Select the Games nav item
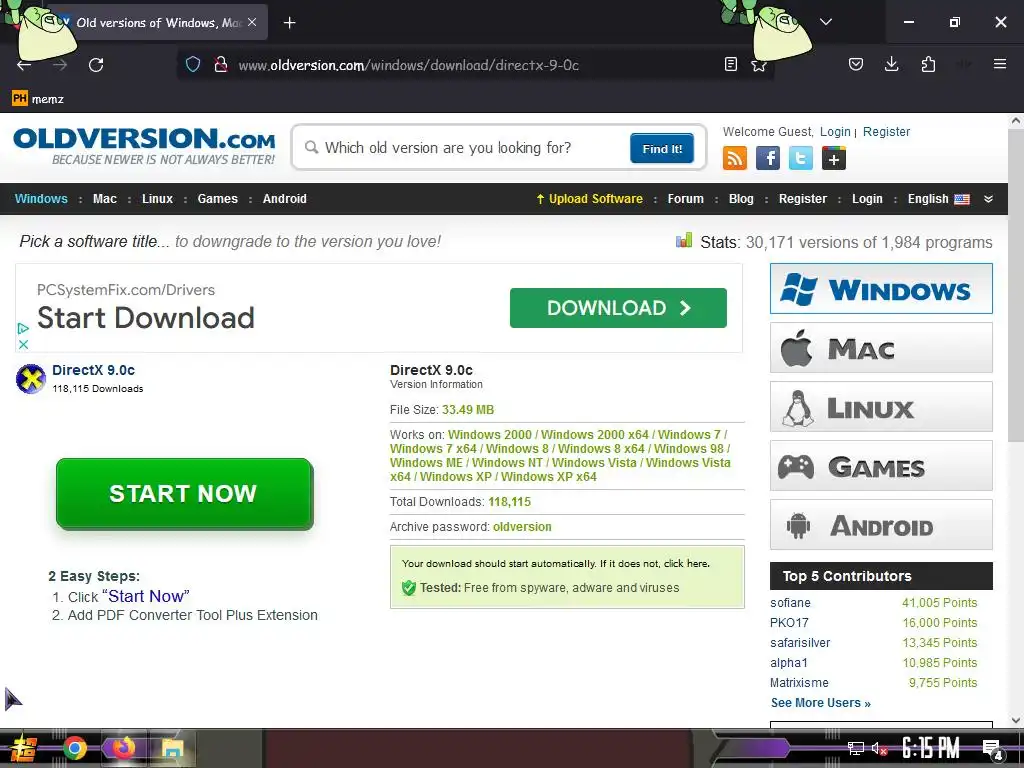Image resolution: width=1024 pixels, height=768 pixels. pyautogui.click(x=217, y=199)
